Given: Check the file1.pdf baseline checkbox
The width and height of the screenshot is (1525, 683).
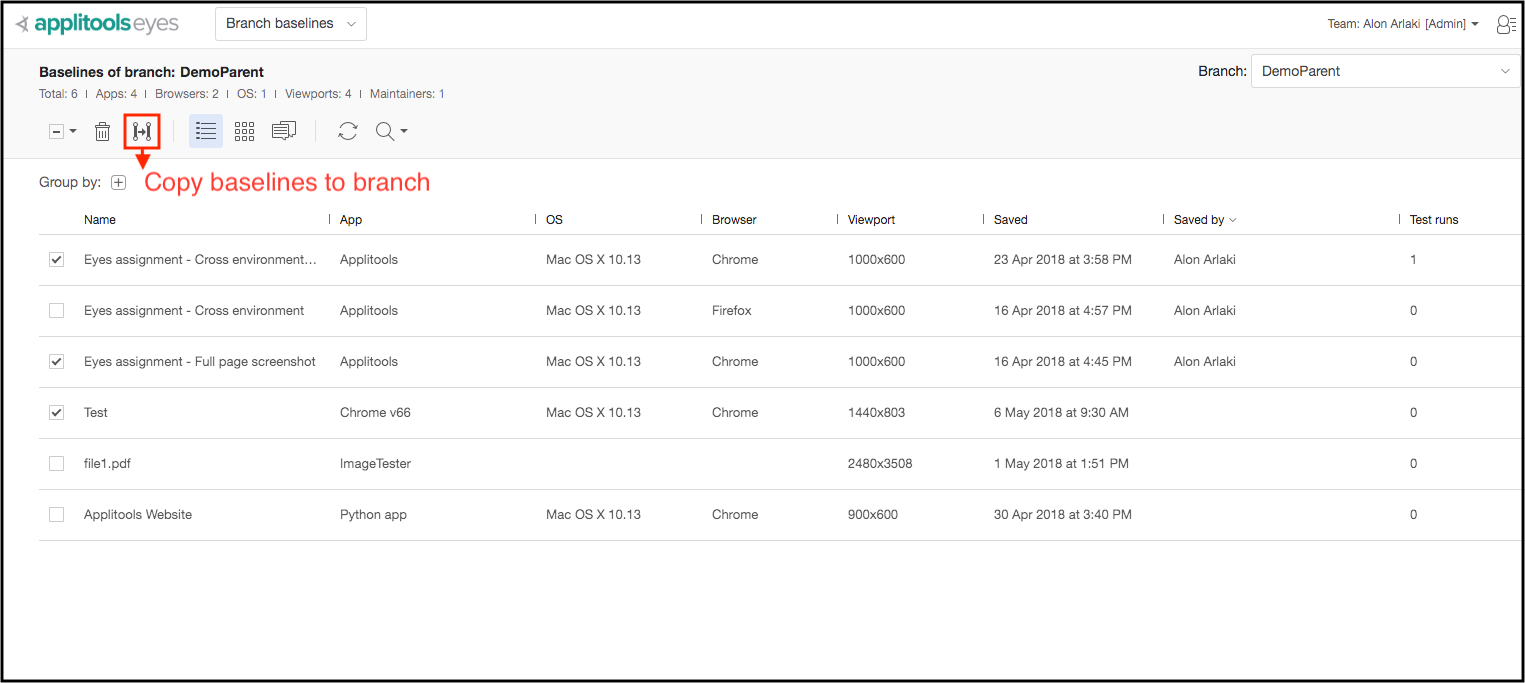Looking at the screenshot, I should click(57, 464).
